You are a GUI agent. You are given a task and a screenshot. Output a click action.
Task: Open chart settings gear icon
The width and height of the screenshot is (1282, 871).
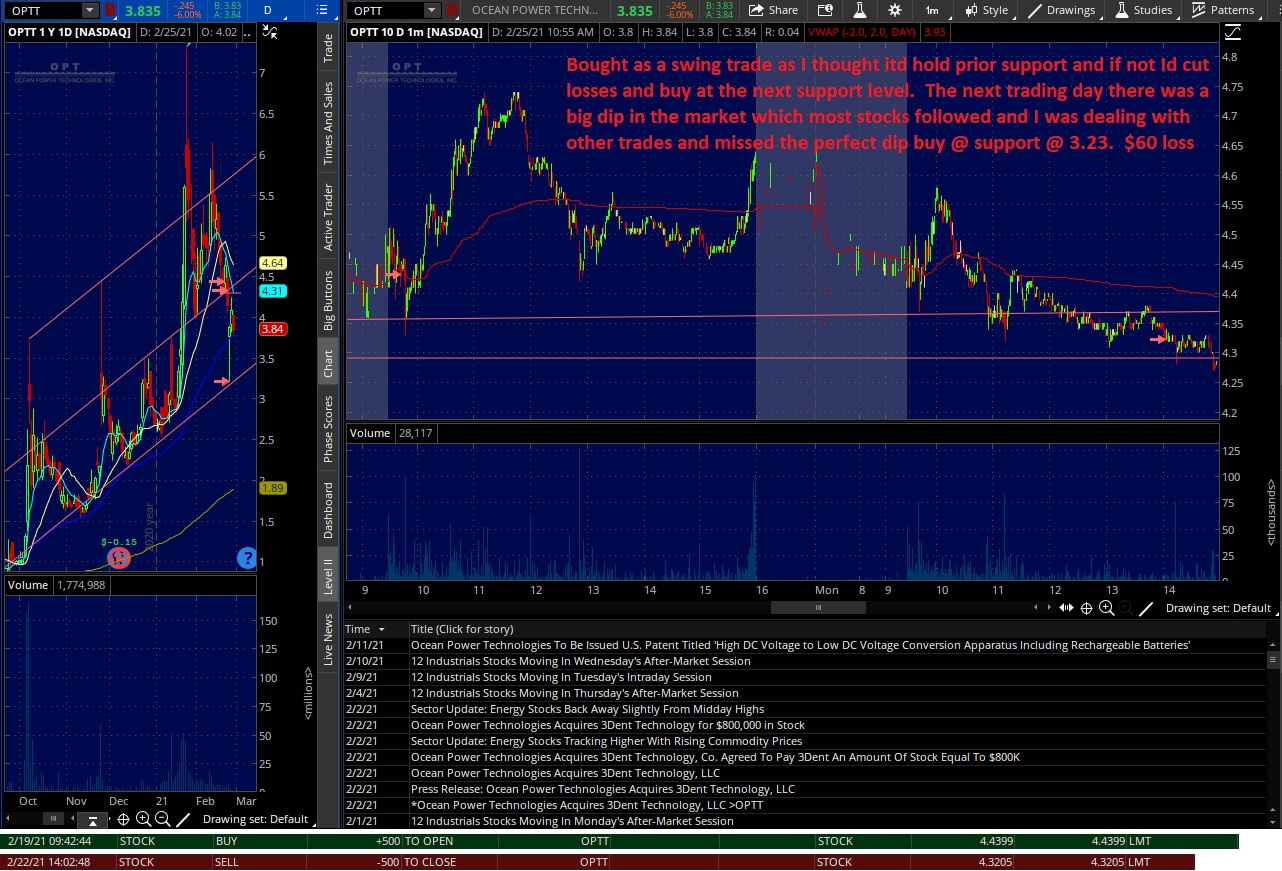(894, 10)
